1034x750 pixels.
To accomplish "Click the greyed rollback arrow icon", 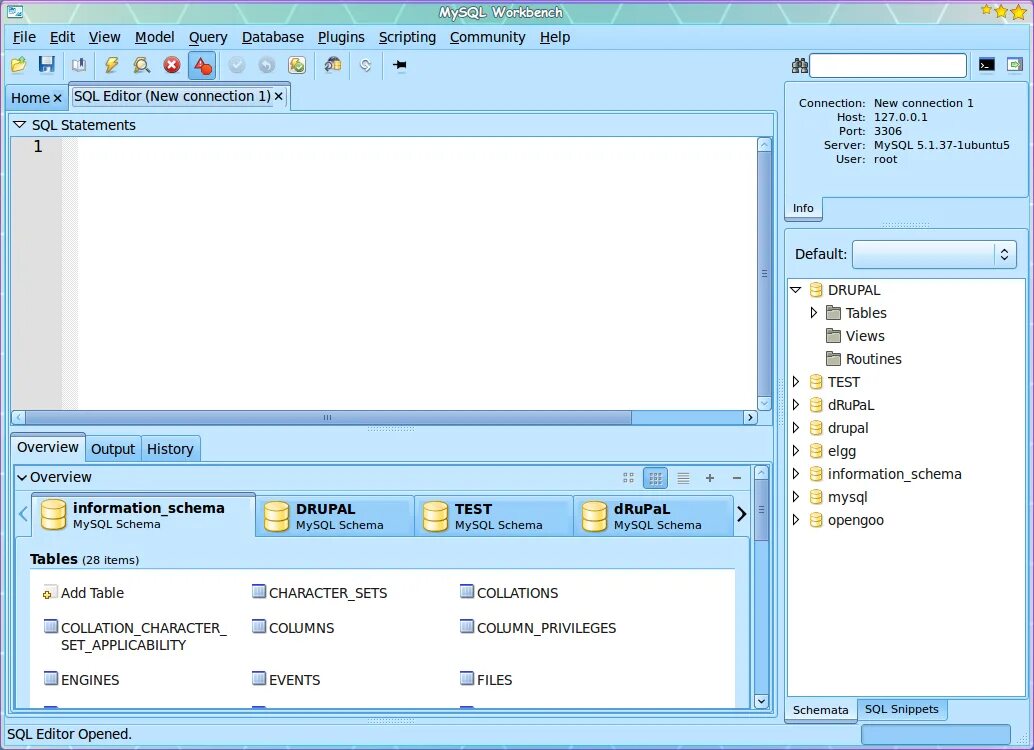I will coord(266,65).
